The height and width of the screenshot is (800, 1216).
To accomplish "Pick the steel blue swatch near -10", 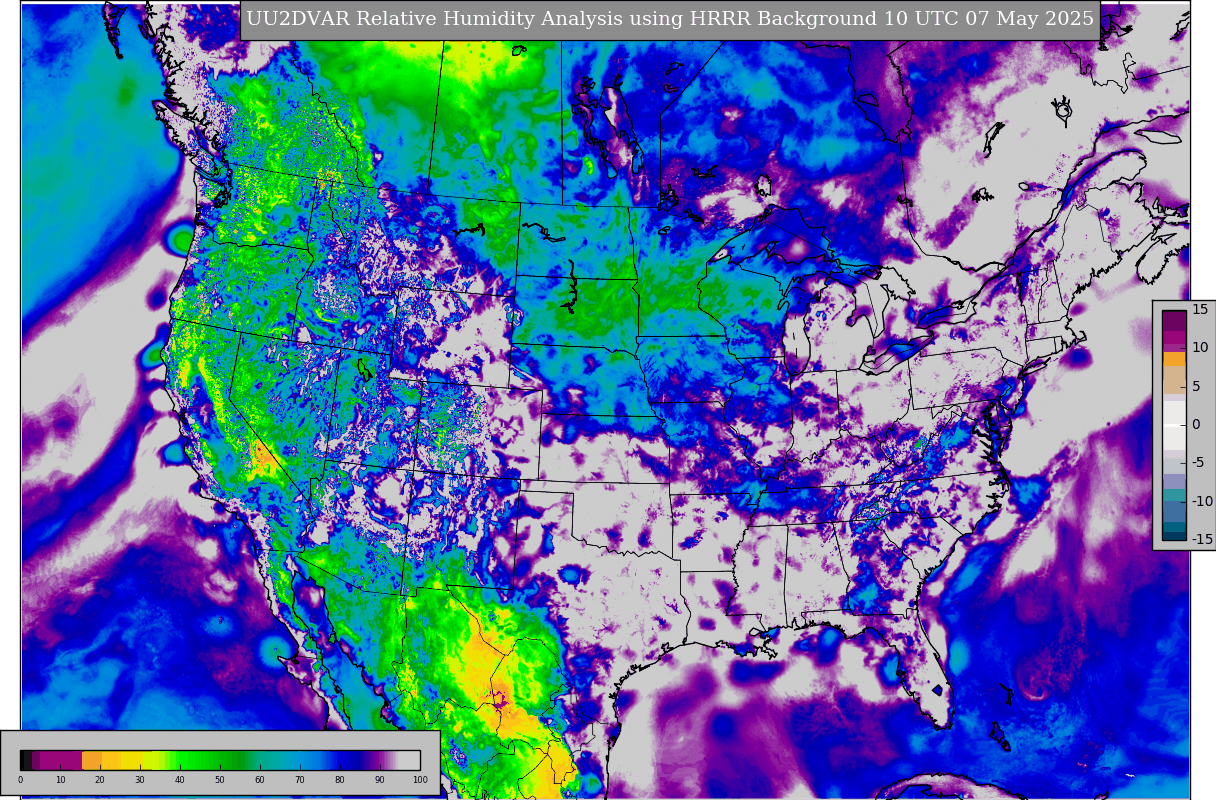I will click(1174, 511).
